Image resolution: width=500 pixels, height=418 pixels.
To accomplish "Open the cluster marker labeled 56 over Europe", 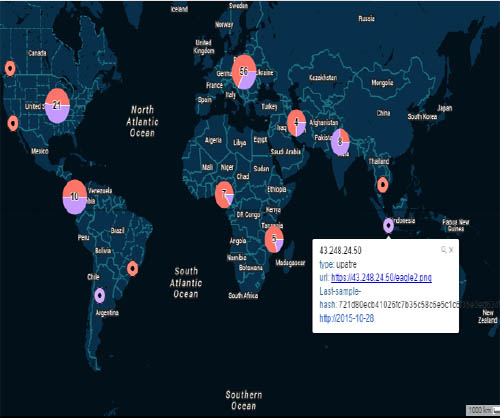I will (244, 72).
